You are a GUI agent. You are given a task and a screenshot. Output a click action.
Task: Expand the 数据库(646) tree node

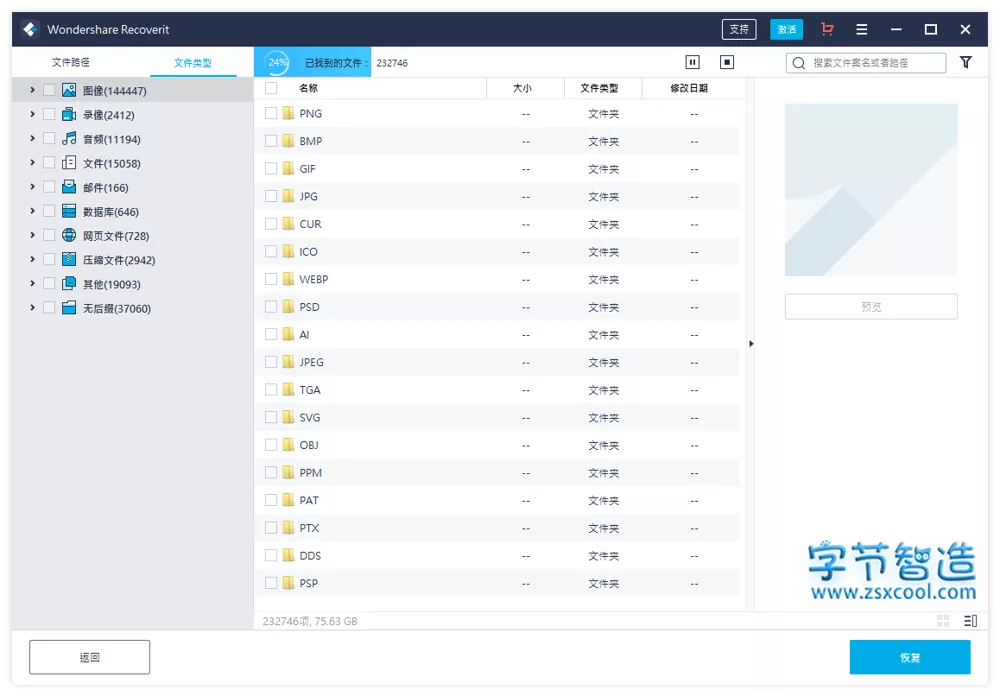(x=32, y=211)
